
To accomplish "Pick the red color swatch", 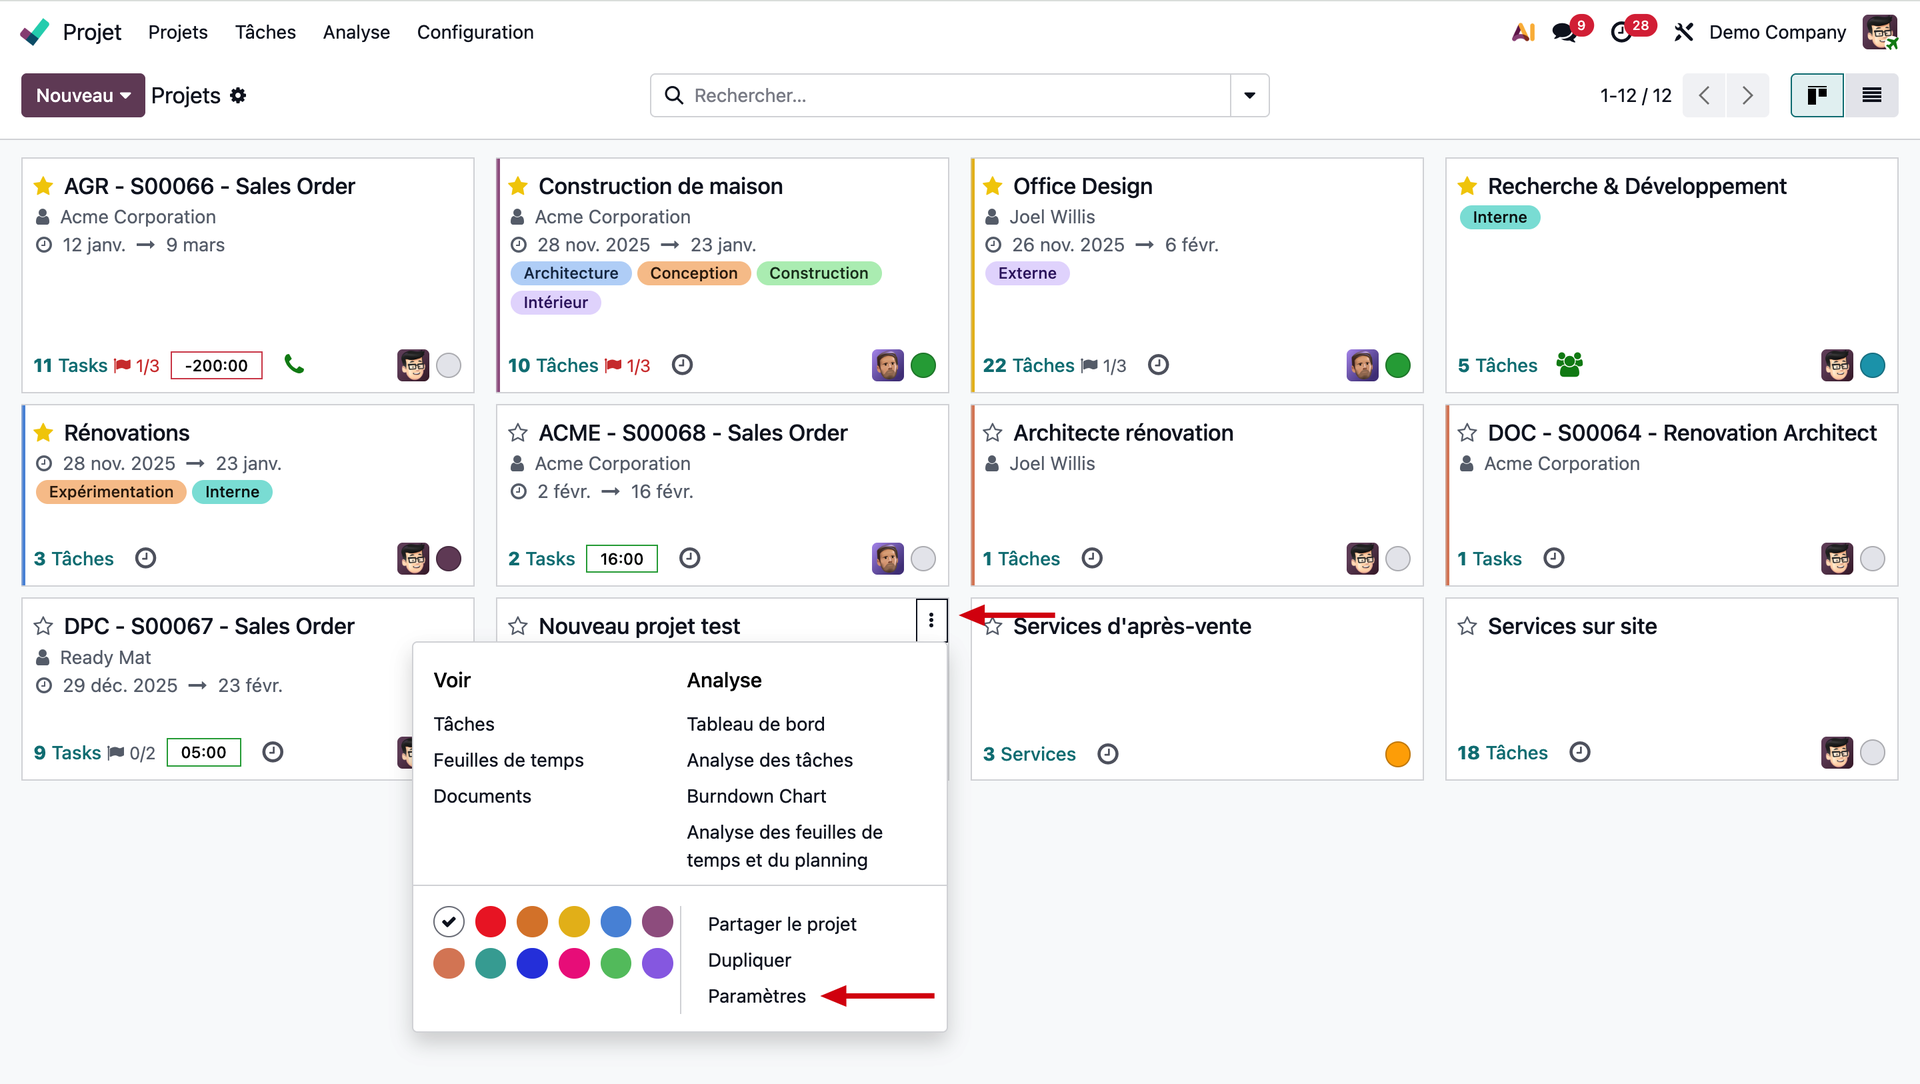I will tap(490, 921).
